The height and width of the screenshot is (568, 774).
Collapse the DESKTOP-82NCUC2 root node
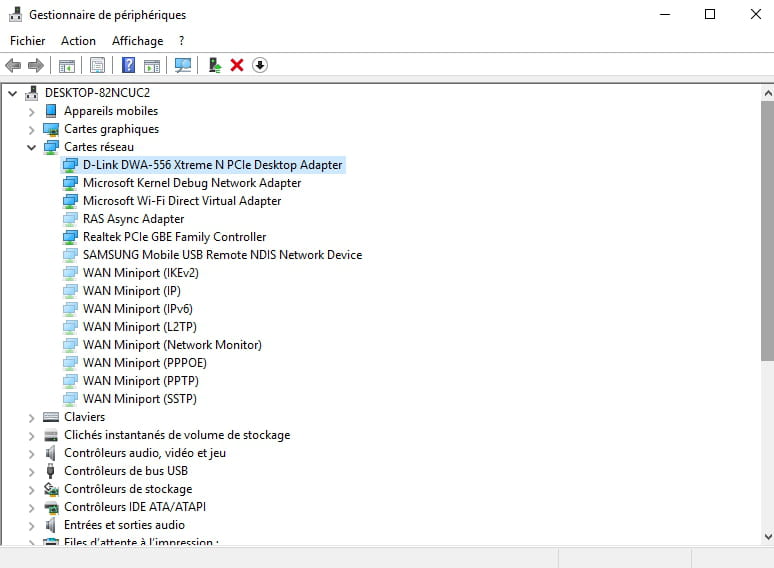pyautogui.click(x=12, y=93)
